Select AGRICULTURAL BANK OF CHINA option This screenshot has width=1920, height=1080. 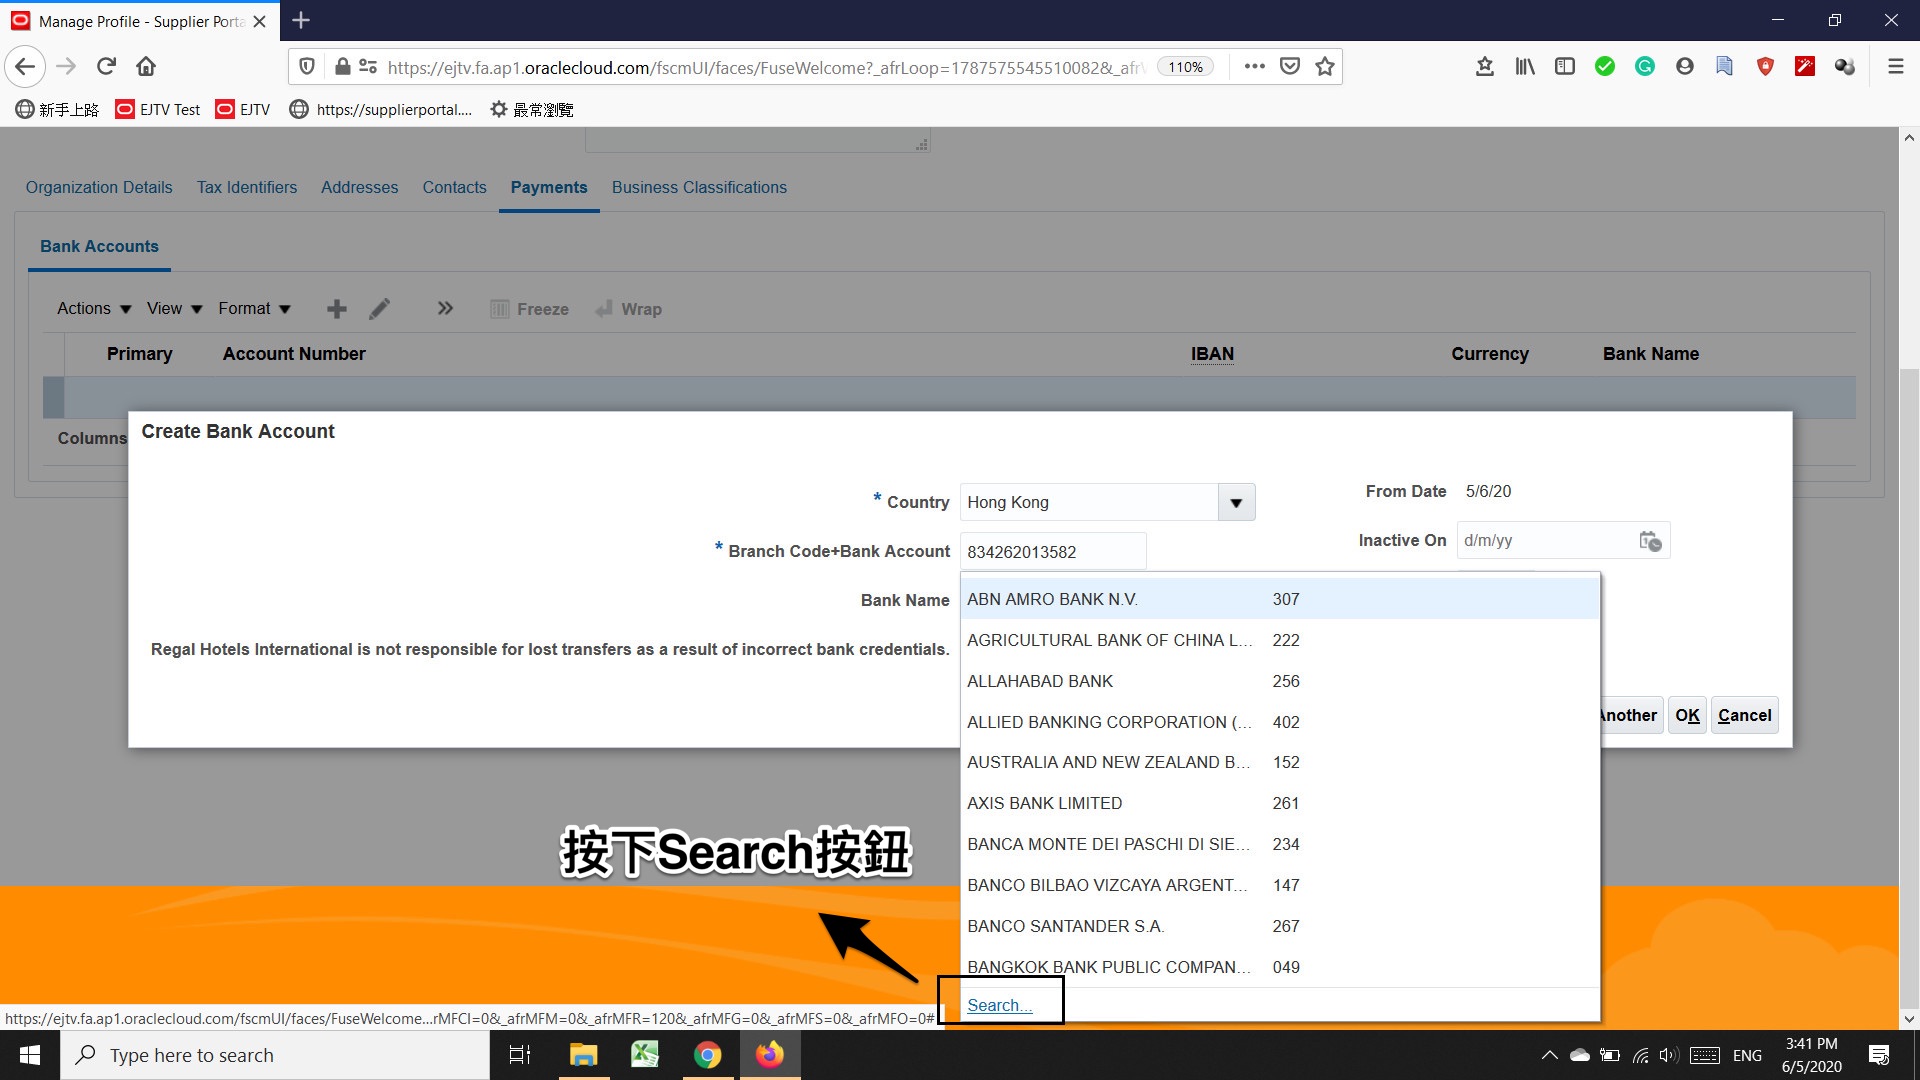pyautogui.click(x=1280, y=641)
